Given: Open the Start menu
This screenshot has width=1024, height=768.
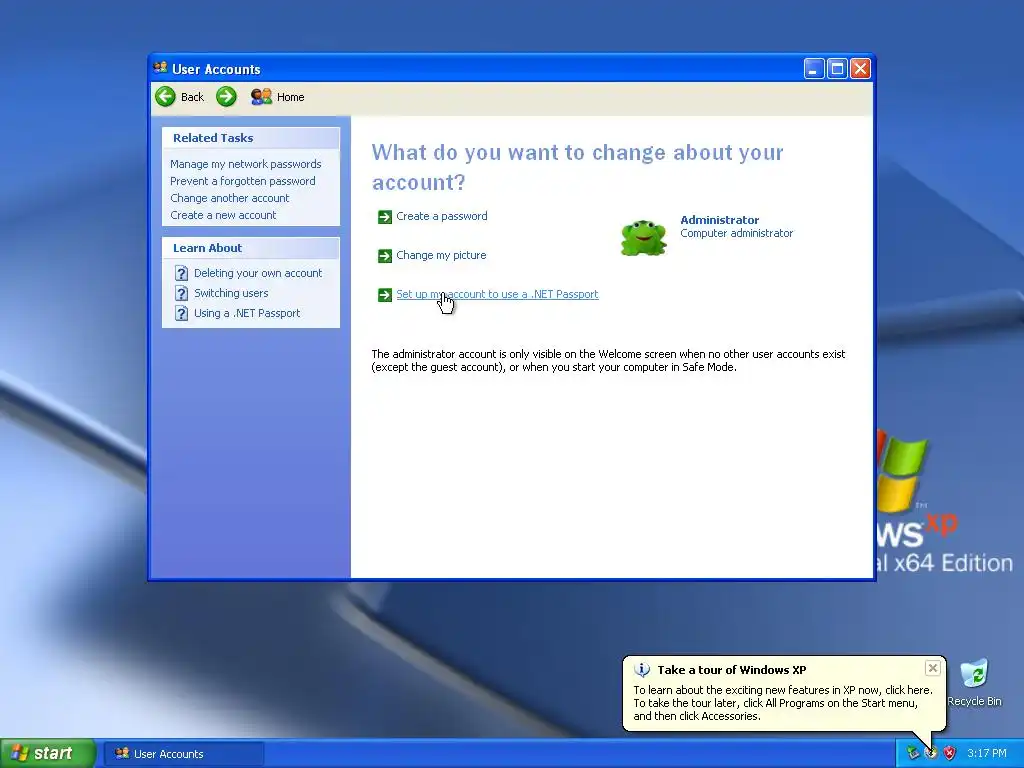Looking at the screenshot, I should coord(48,753).
